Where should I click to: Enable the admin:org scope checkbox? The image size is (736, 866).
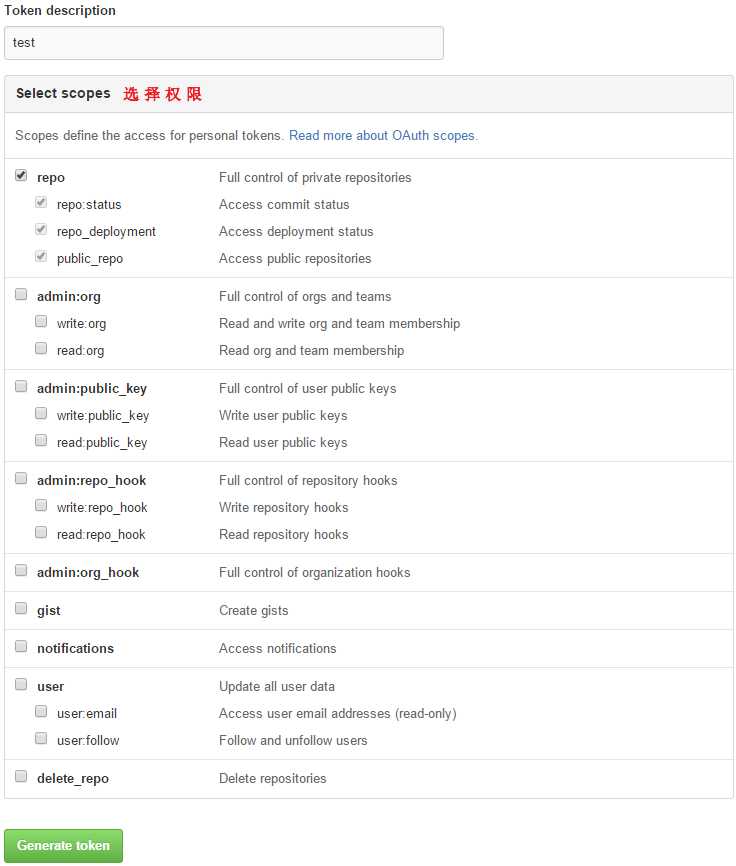click(x=21, y=294)
